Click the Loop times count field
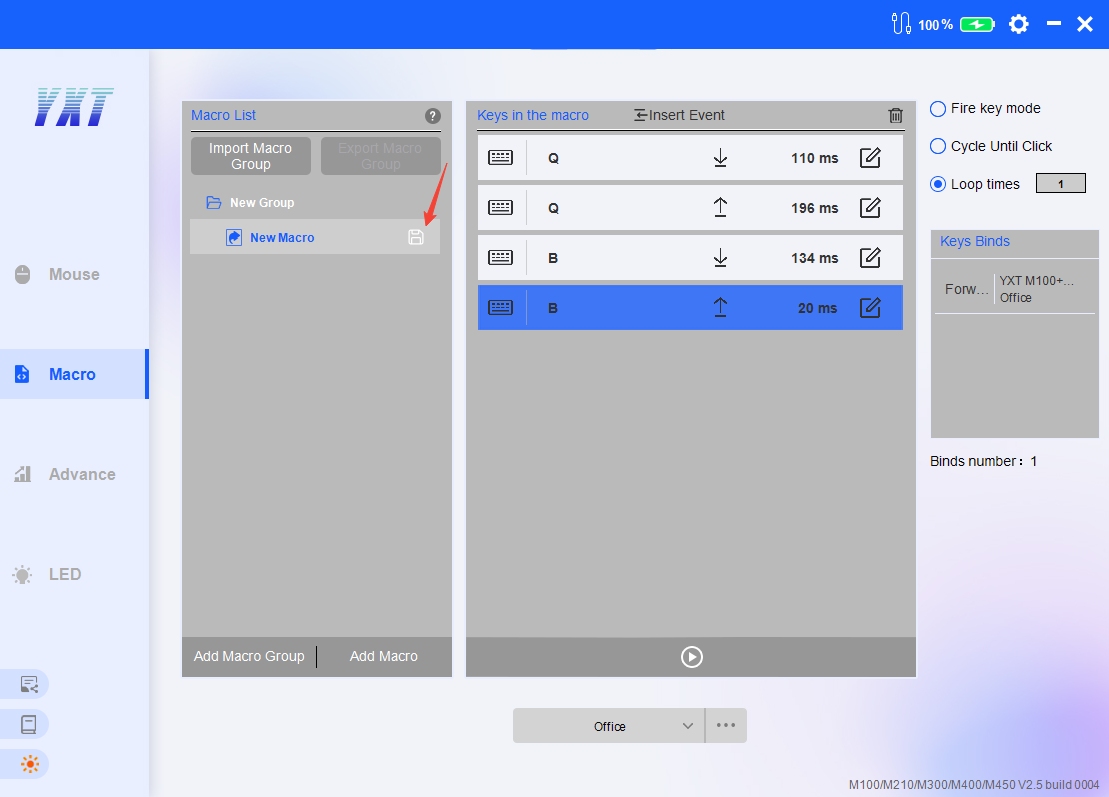This screenshot has width=1109, height=797. 1060,184
